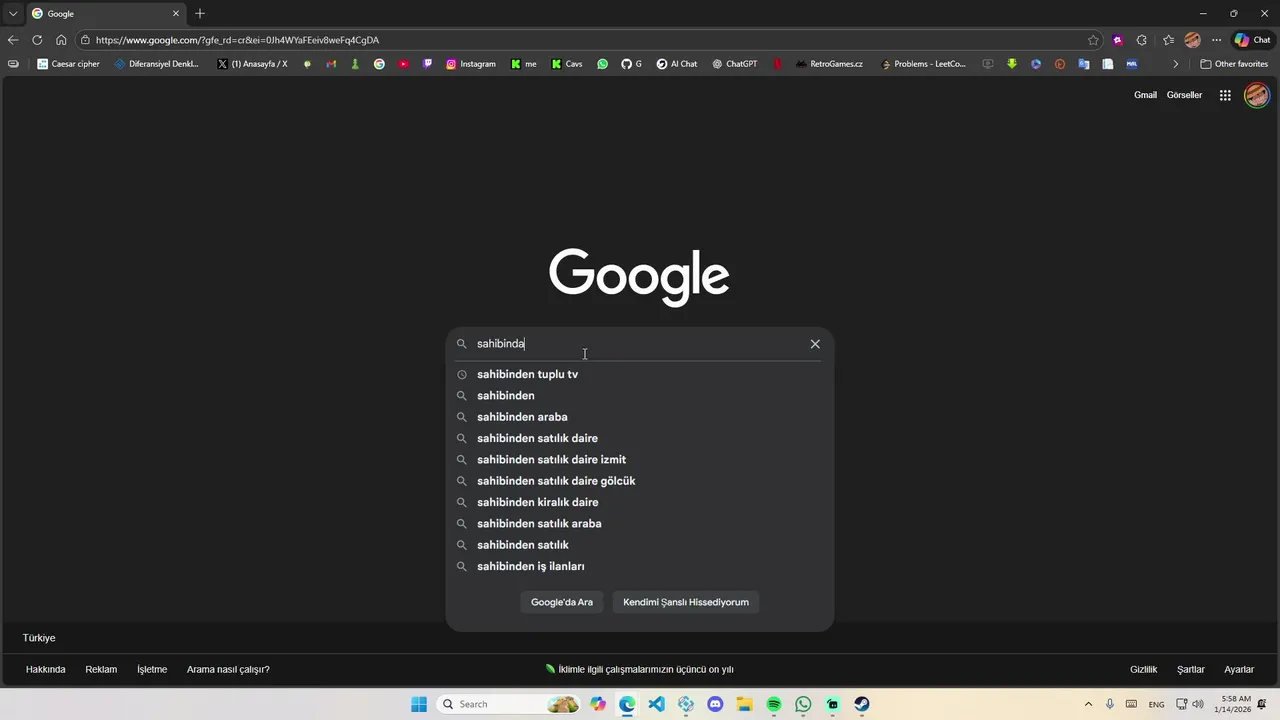Open the Ayarlar footer menu
The width and height of the screenshot is (1280, 720).
point(1239,670)
